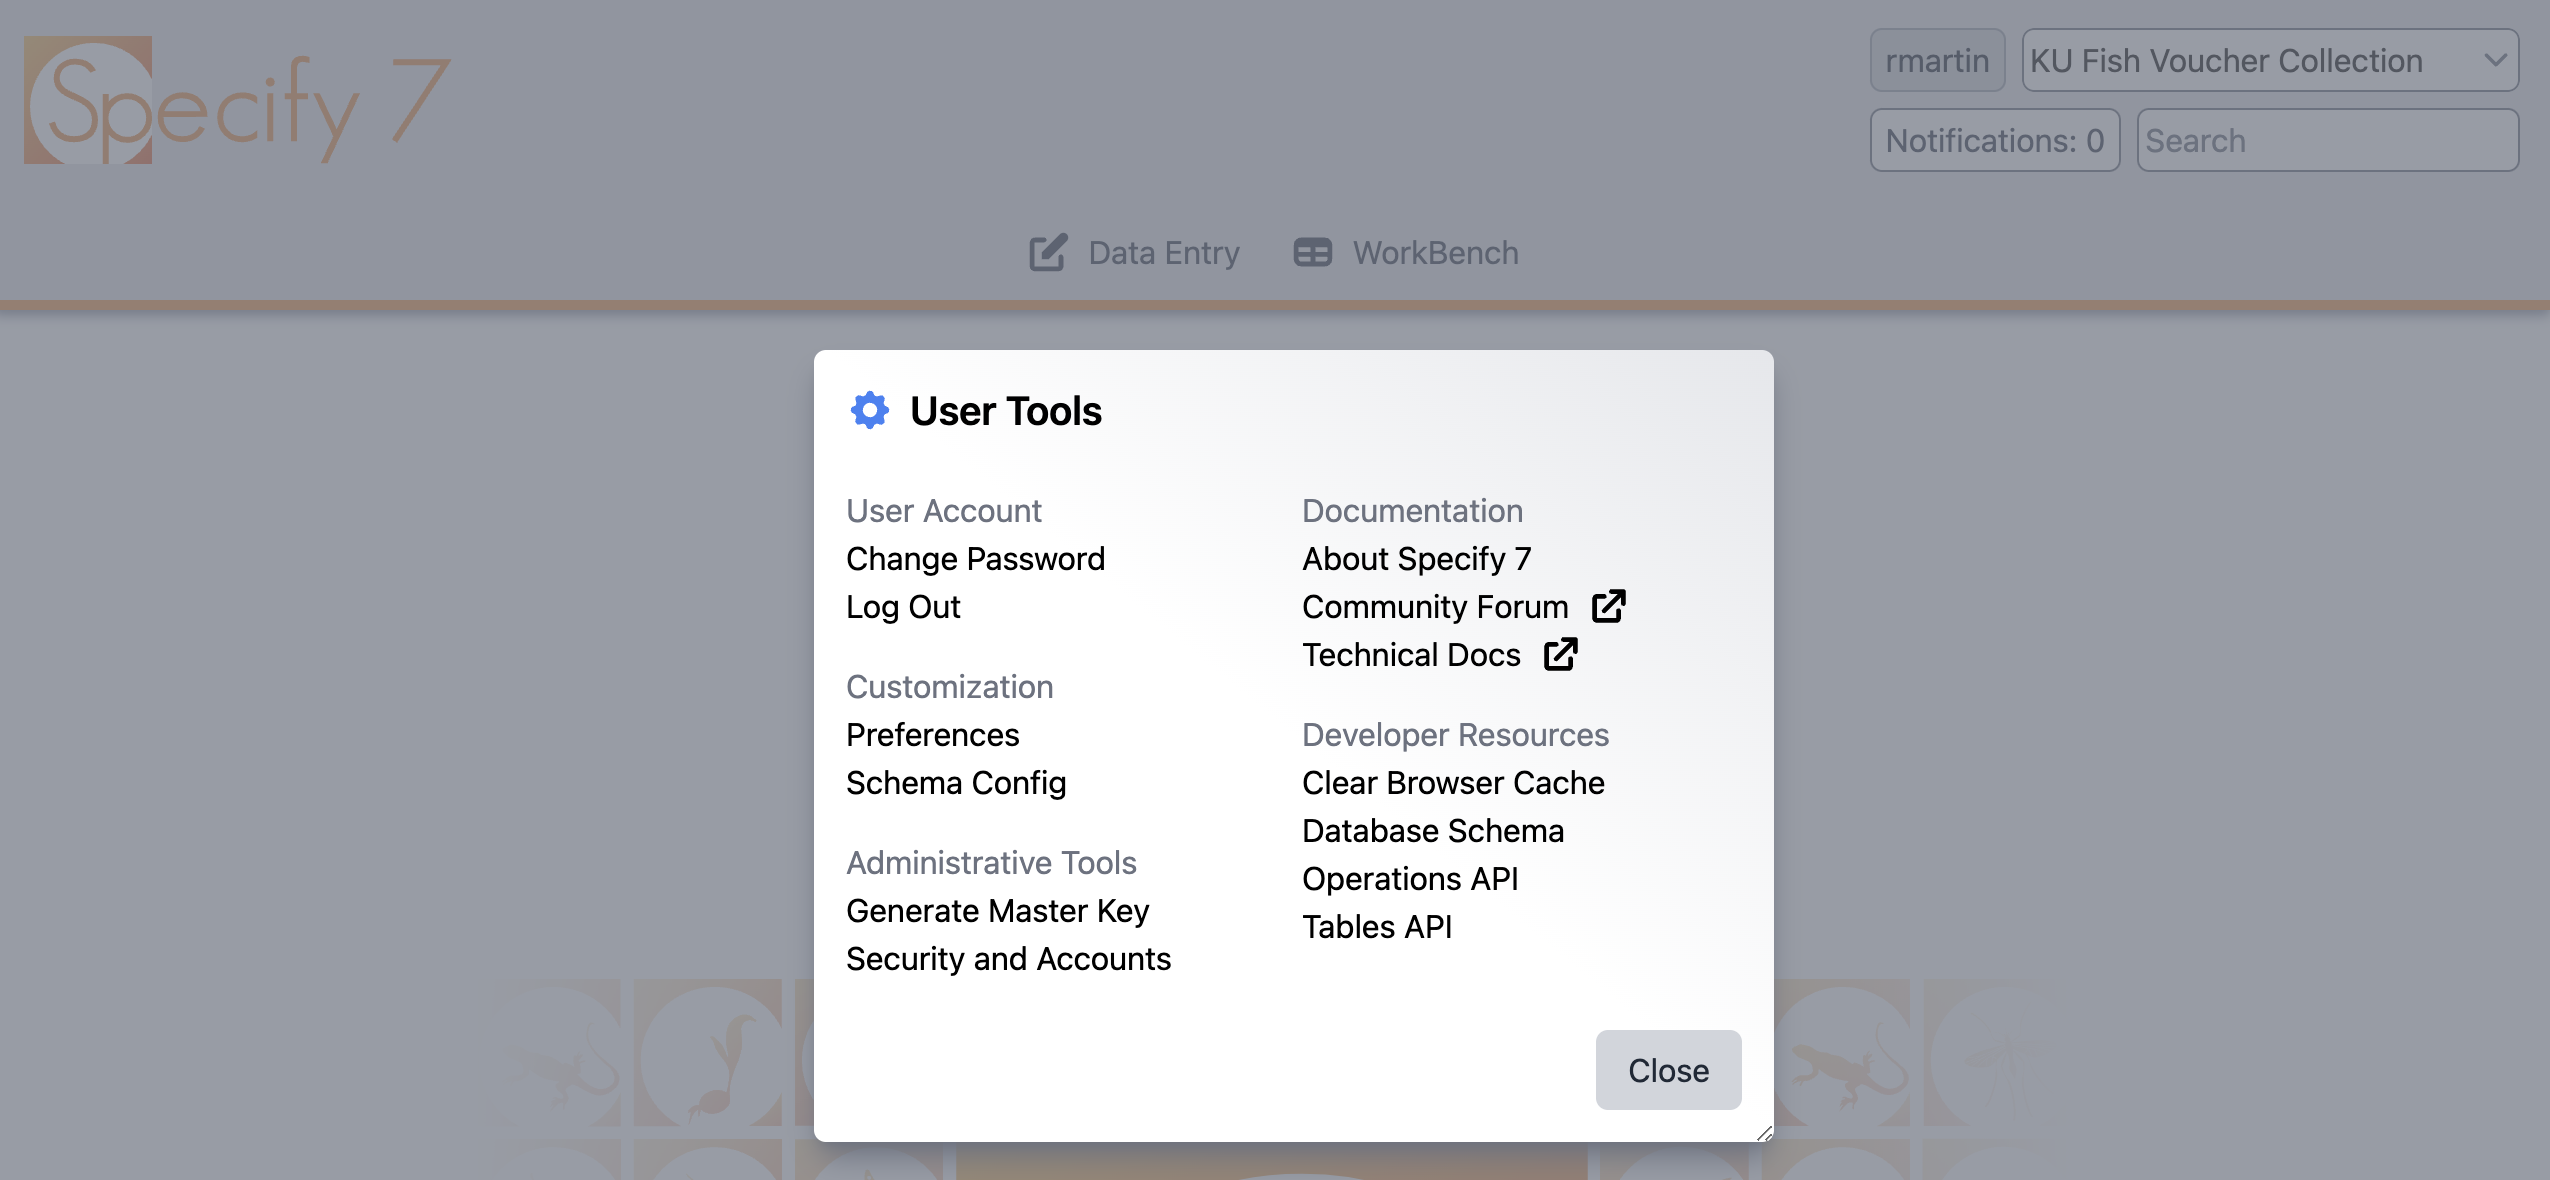
Task: Log Out of the current account
Action: coord(902,606)
